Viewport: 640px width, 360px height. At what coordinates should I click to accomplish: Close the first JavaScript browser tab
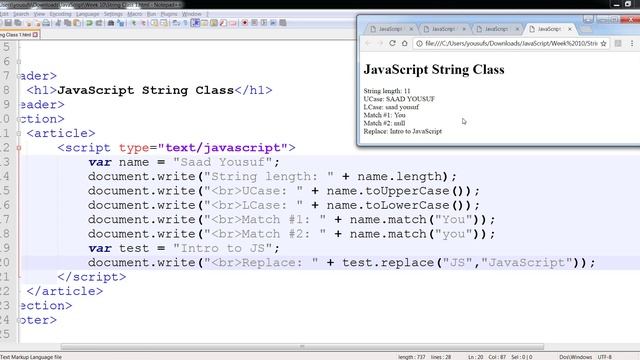(411, 29)
